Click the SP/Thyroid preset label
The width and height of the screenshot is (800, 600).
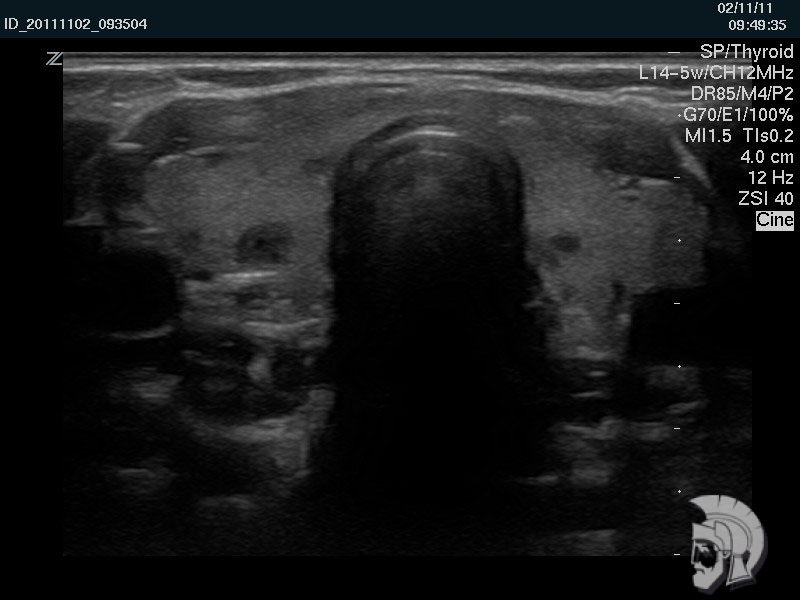pyautogui.click(x=746, y=52)
